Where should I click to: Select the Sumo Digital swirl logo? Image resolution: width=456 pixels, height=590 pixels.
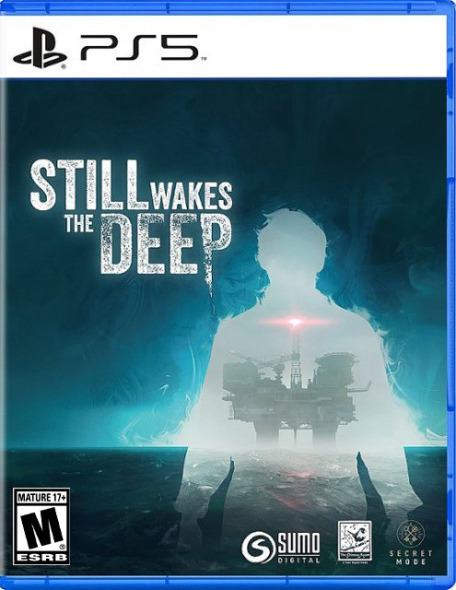(257, 547)
